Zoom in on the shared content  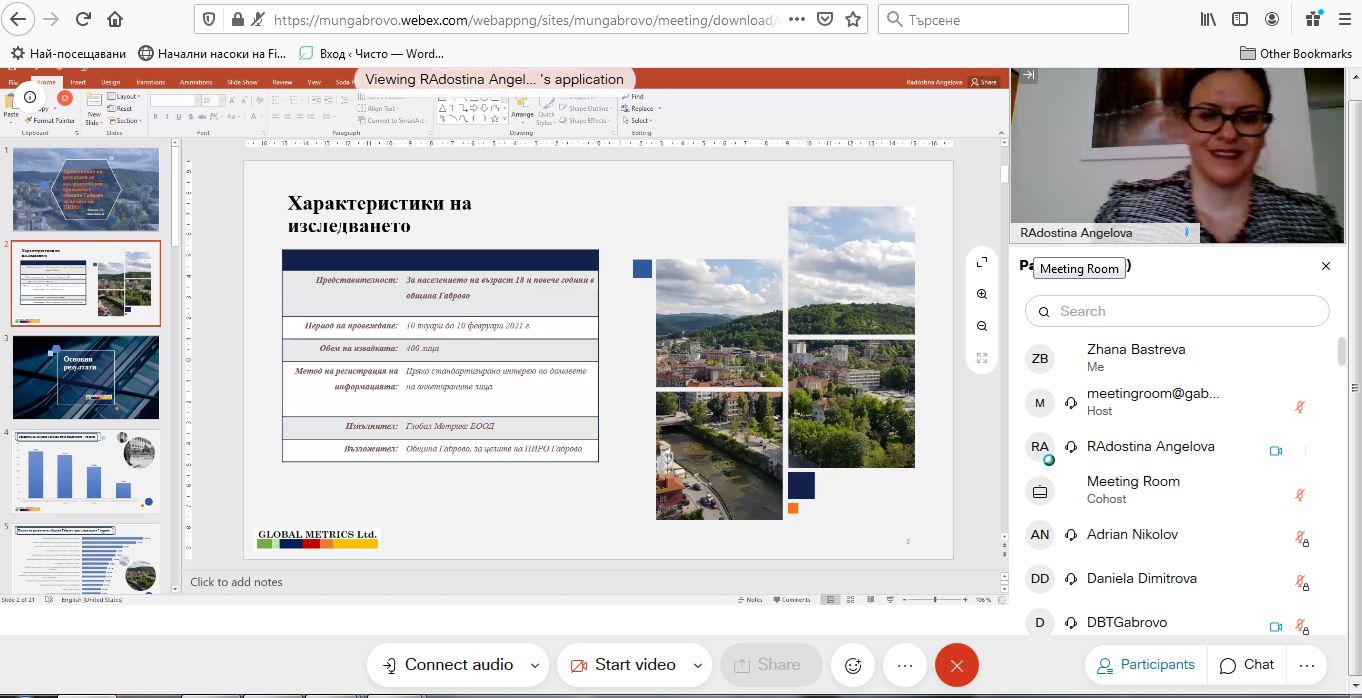click(x=982, y=294)
